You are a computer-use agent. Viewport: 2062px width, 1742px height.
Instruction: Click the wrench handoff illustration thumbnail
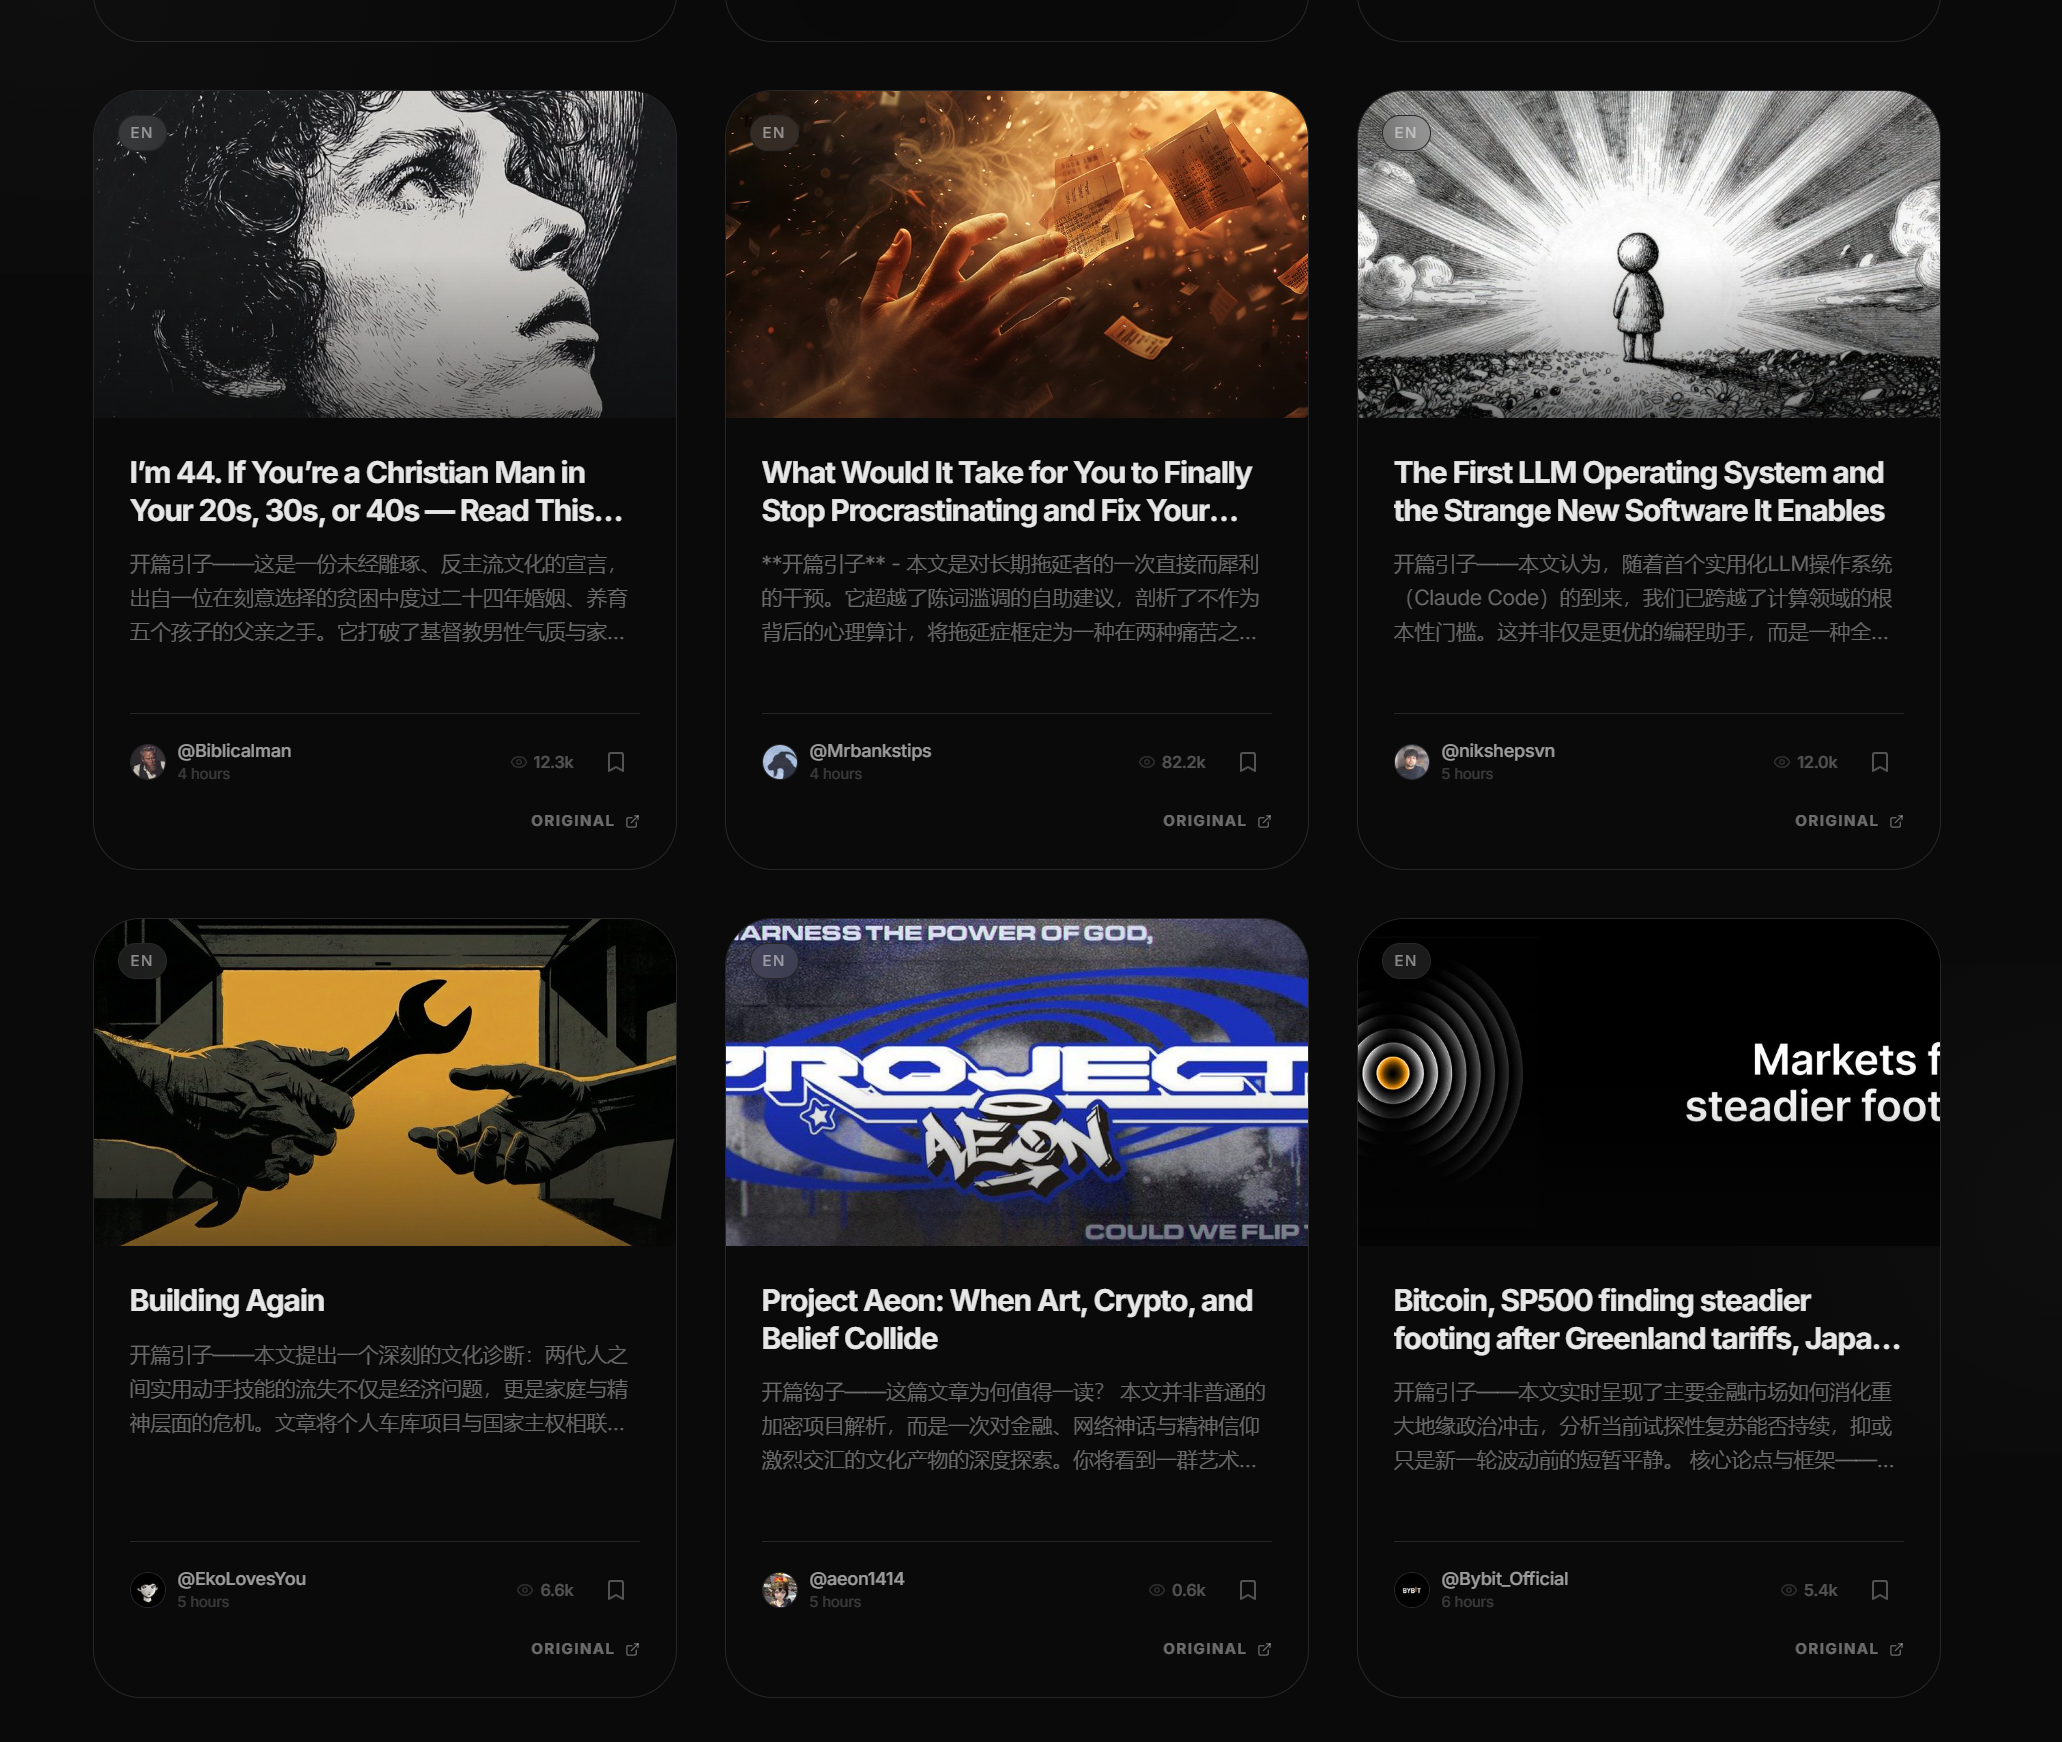(x=385, y=1082)
